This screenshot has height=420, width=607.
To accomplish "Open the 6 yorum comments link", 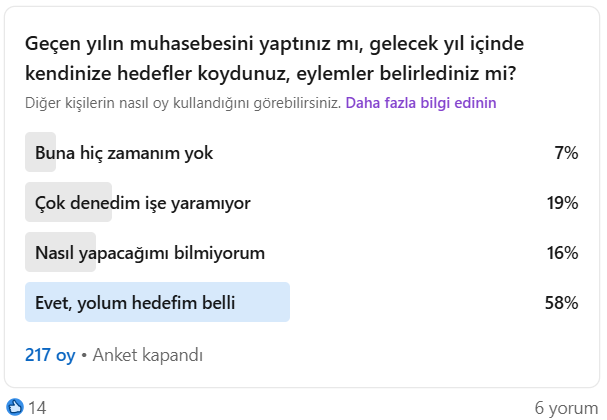I will pyautogui.click(x=566, y=408).
